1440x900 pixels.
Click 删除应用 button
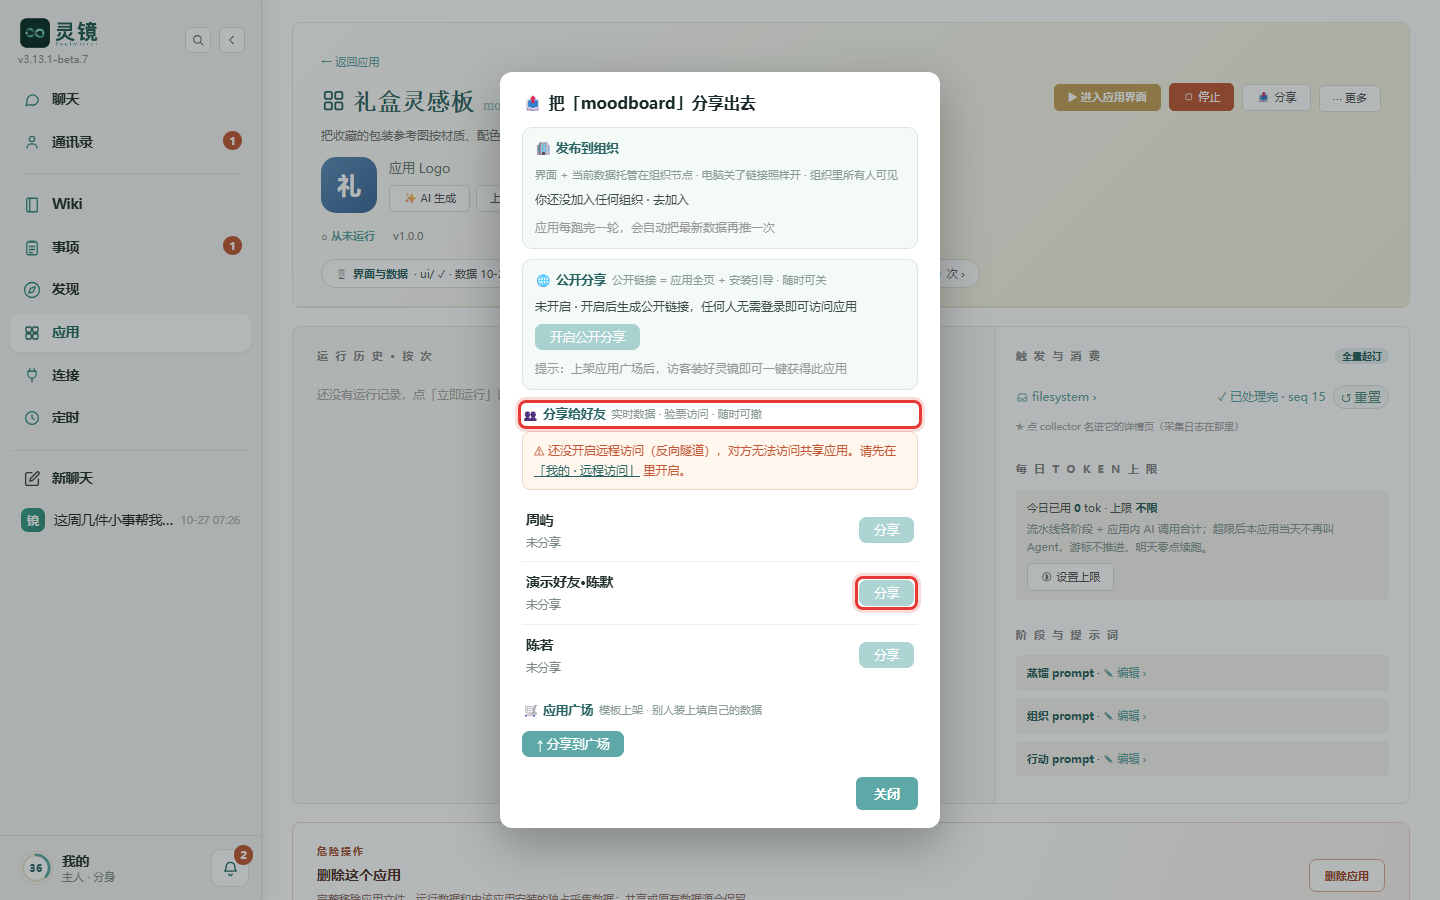(1347, 876)
